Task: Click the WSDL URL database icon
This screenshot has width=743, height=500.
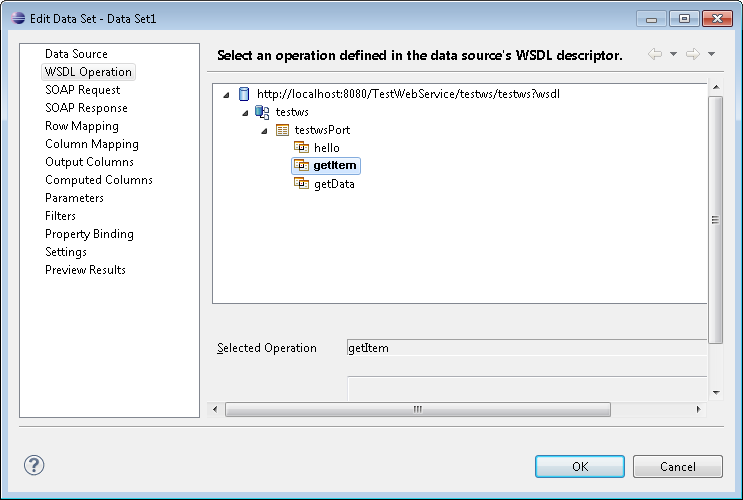Action: (244, 94)
